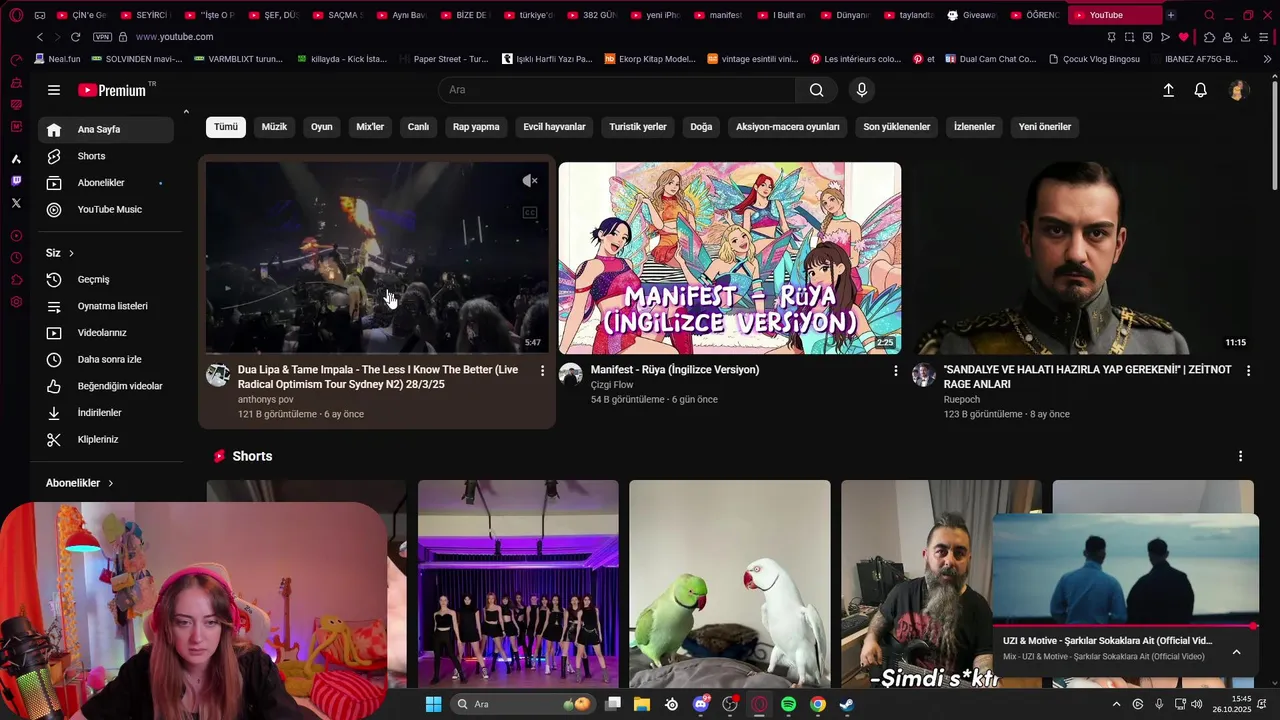Open the browser extensions icon
Image resolution: width=1280 pixels, height=720 pixels.
1209,37
